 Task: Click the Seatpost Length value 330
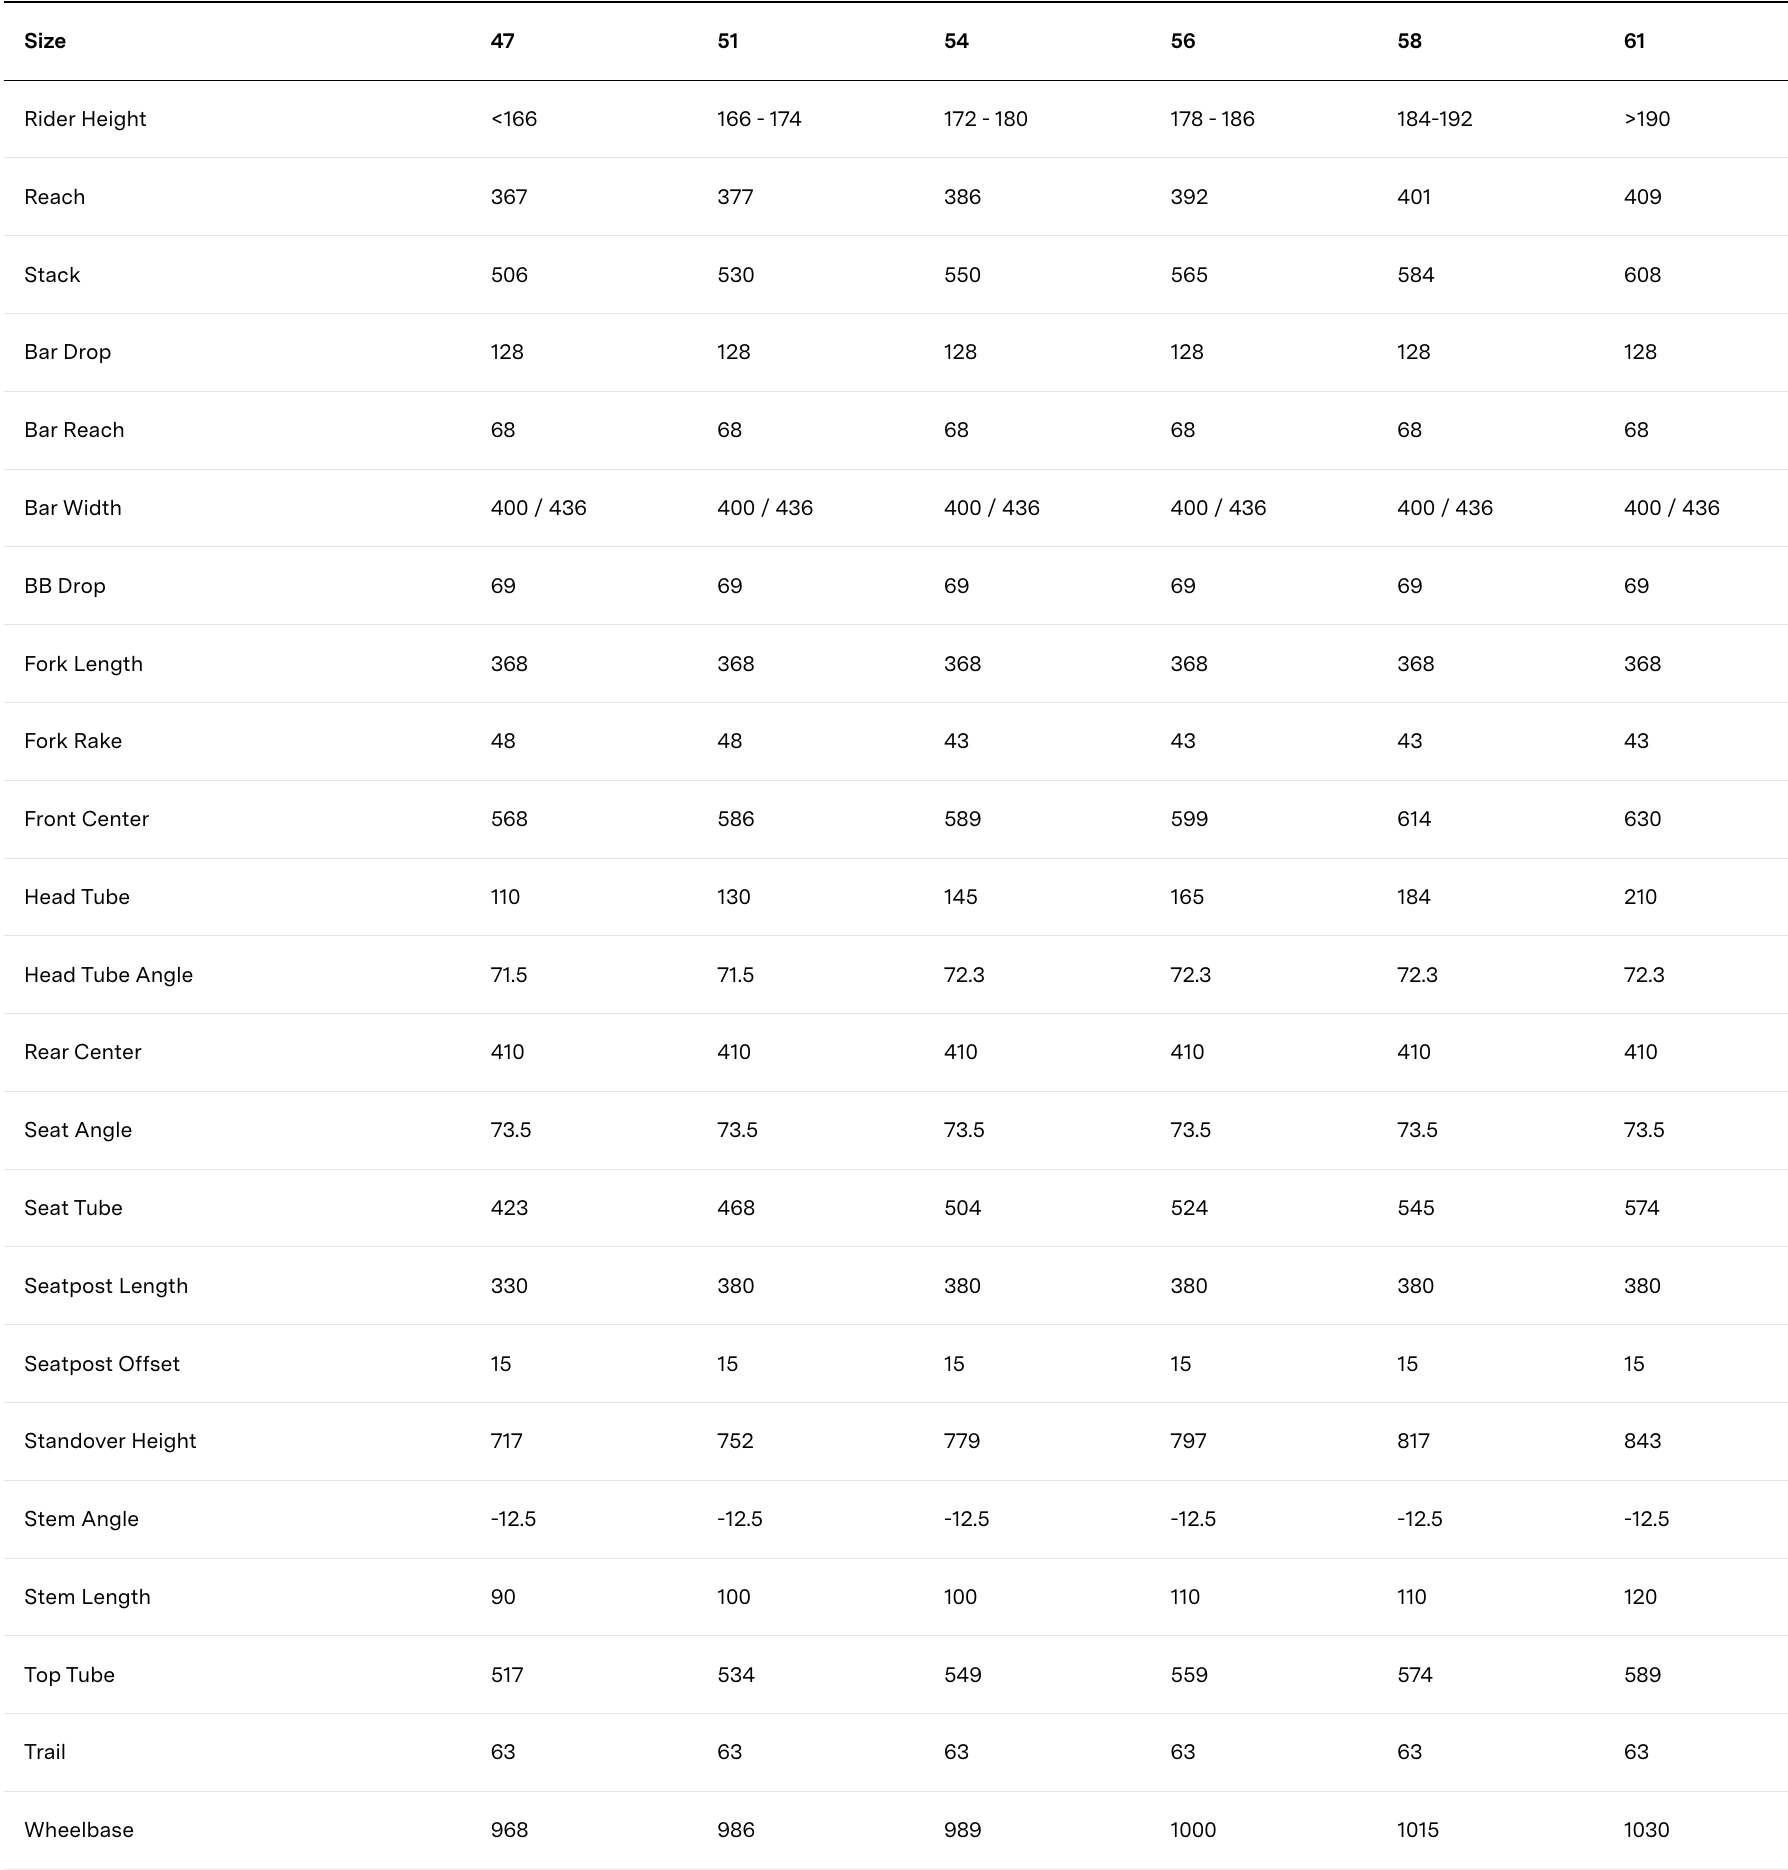[x=509, y=1286]
